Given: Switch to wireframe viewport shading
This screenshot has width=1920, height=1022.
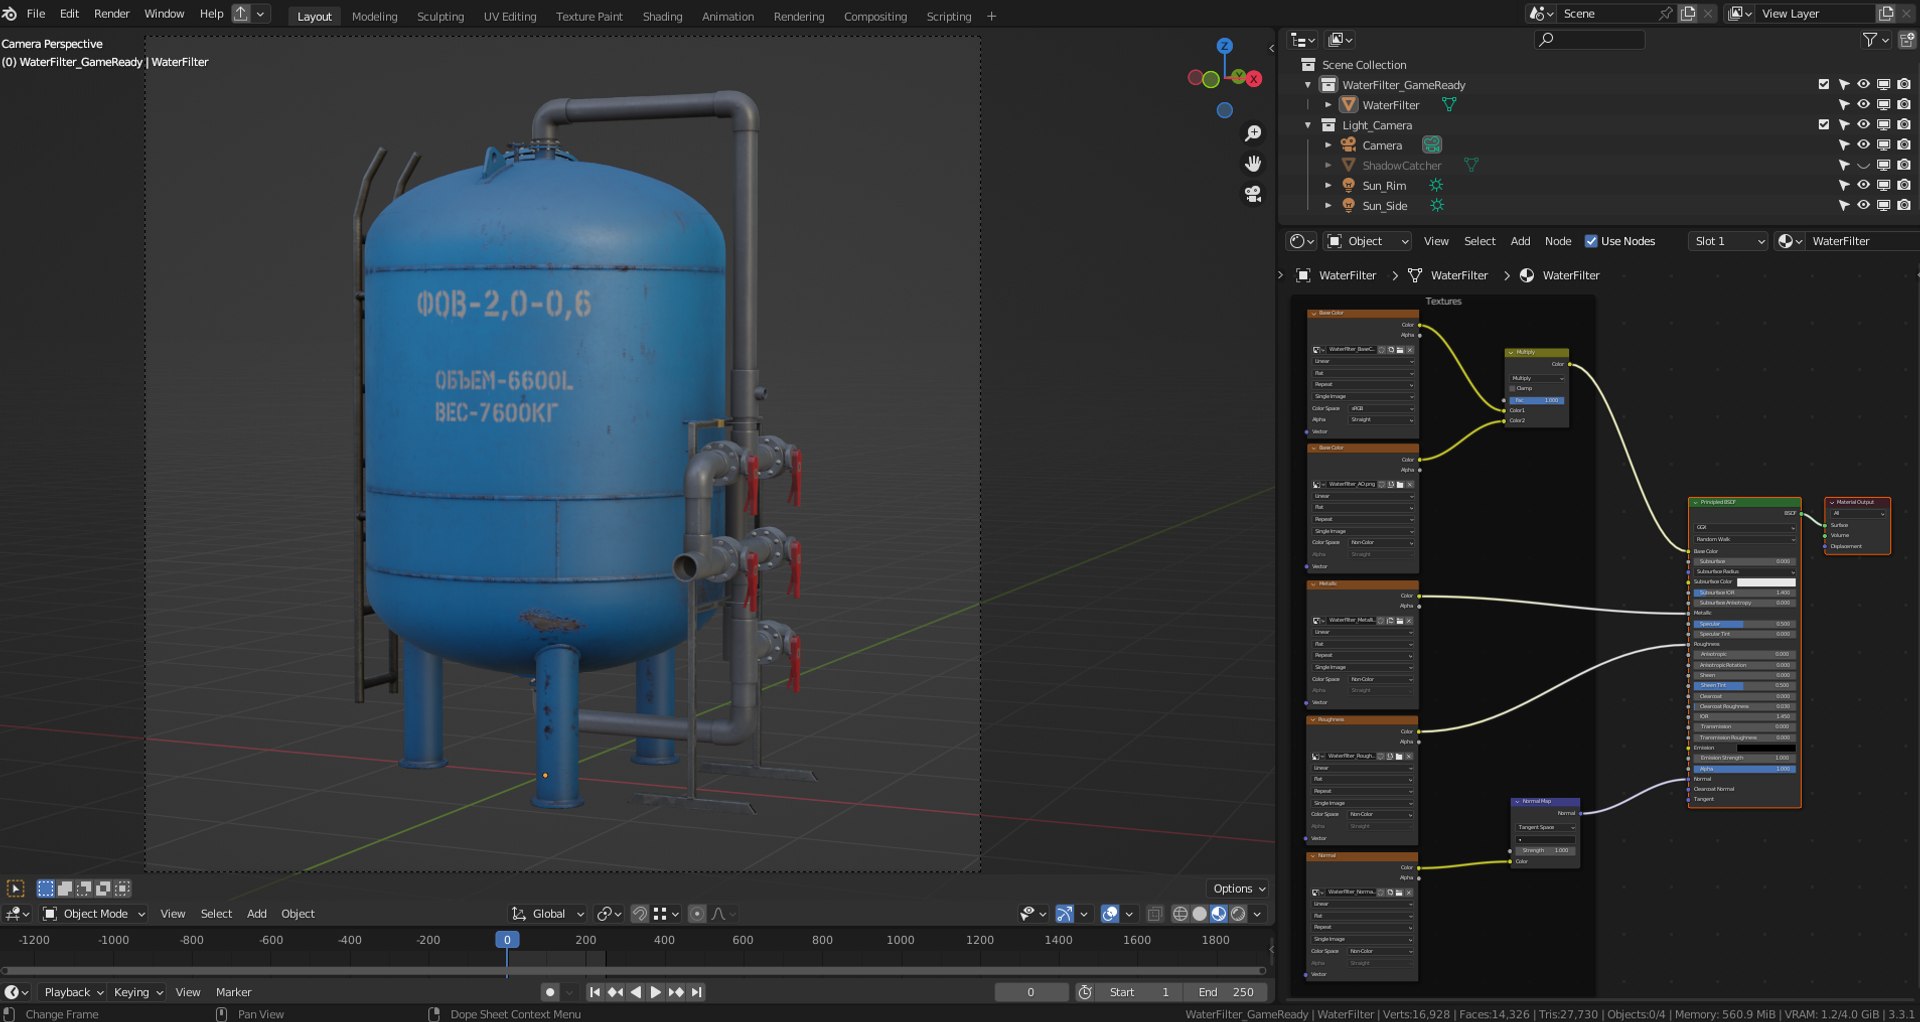Looking at the screenshot, I should click(x=1180, y=914).
